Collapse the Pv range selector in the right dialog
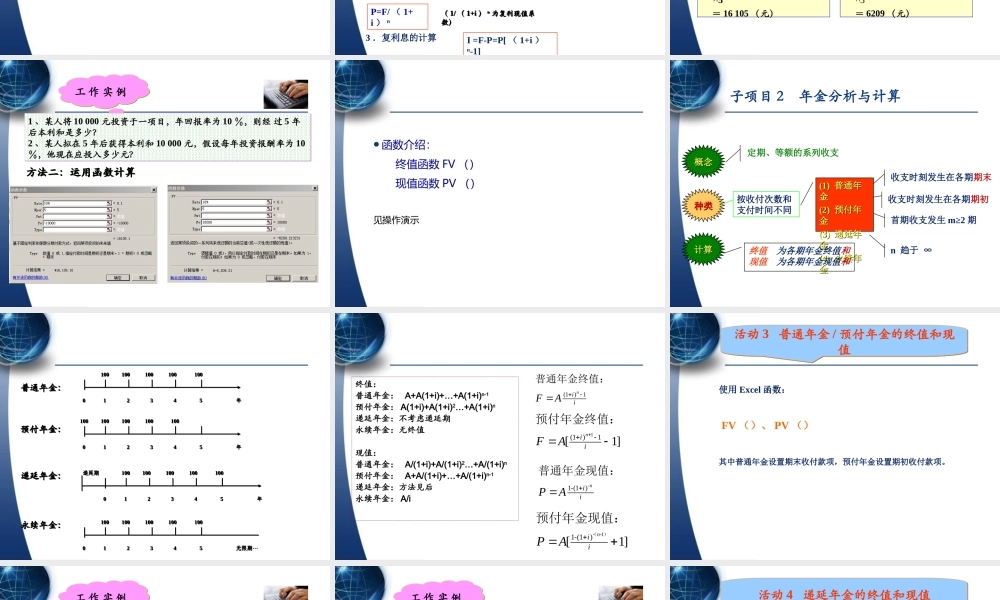The height and width of the screenshot is (600, 1000). pyautogui.click(x=269, y=222)
